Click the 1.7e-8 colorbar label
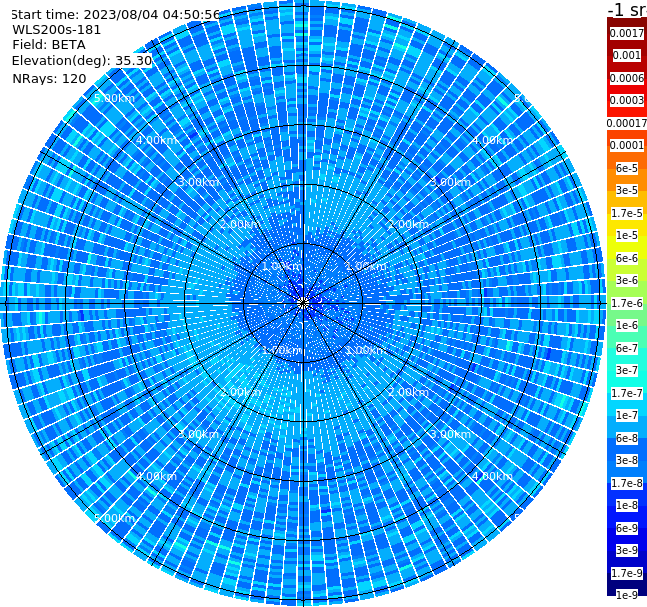The image size is (647, 607). pyautogui.click(x=627, y=483)
